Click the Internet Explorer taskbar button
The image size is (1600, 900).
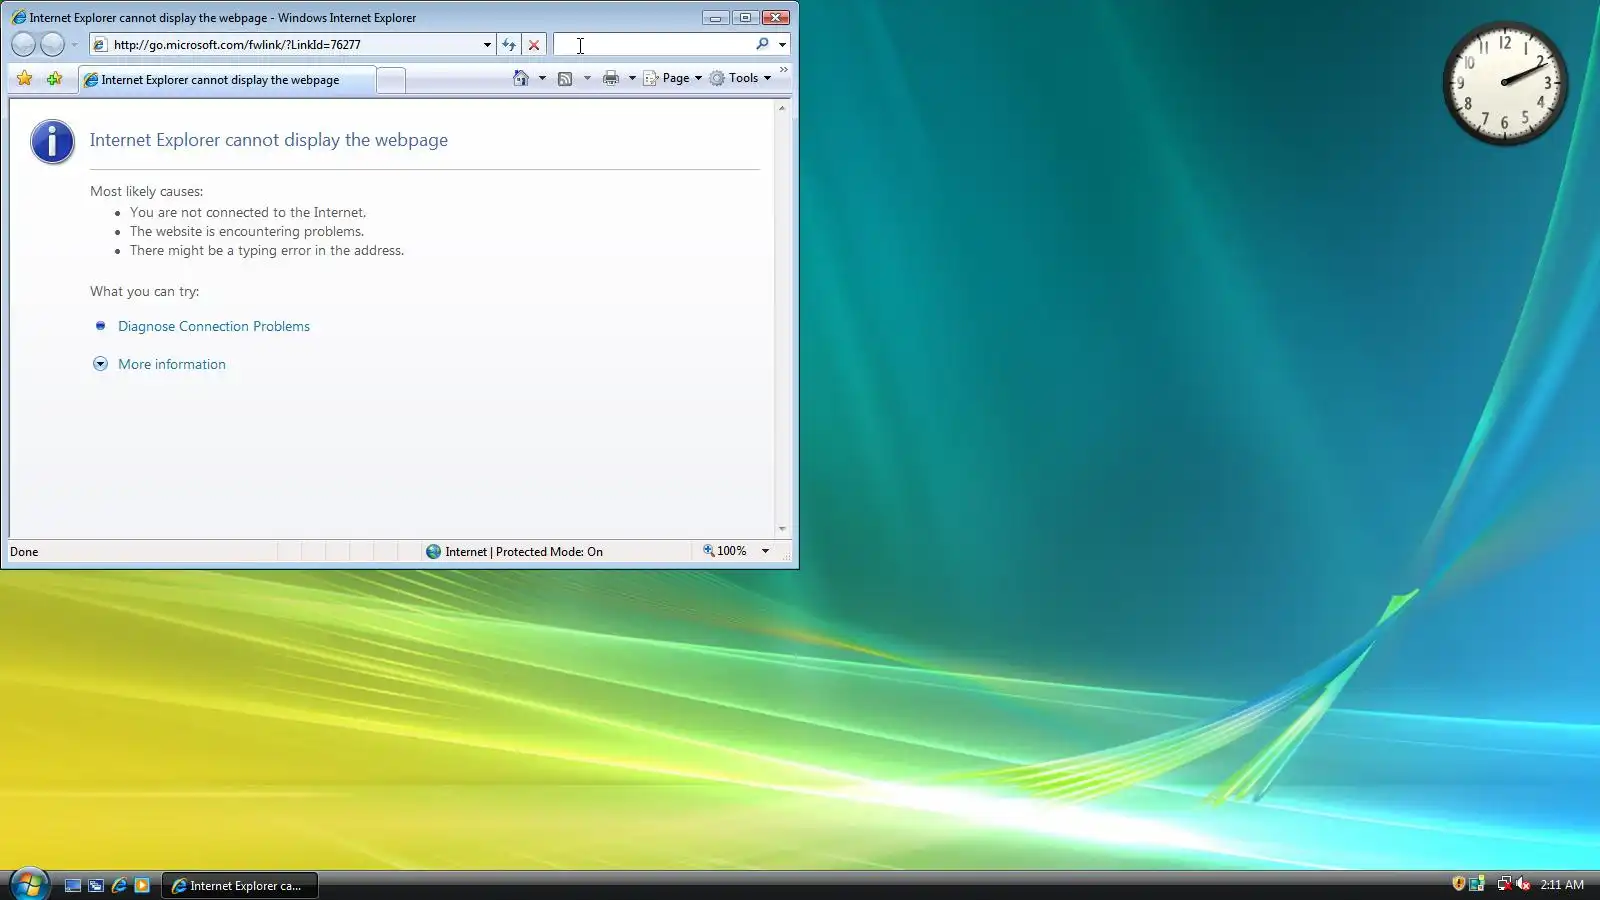coord(240,885)
